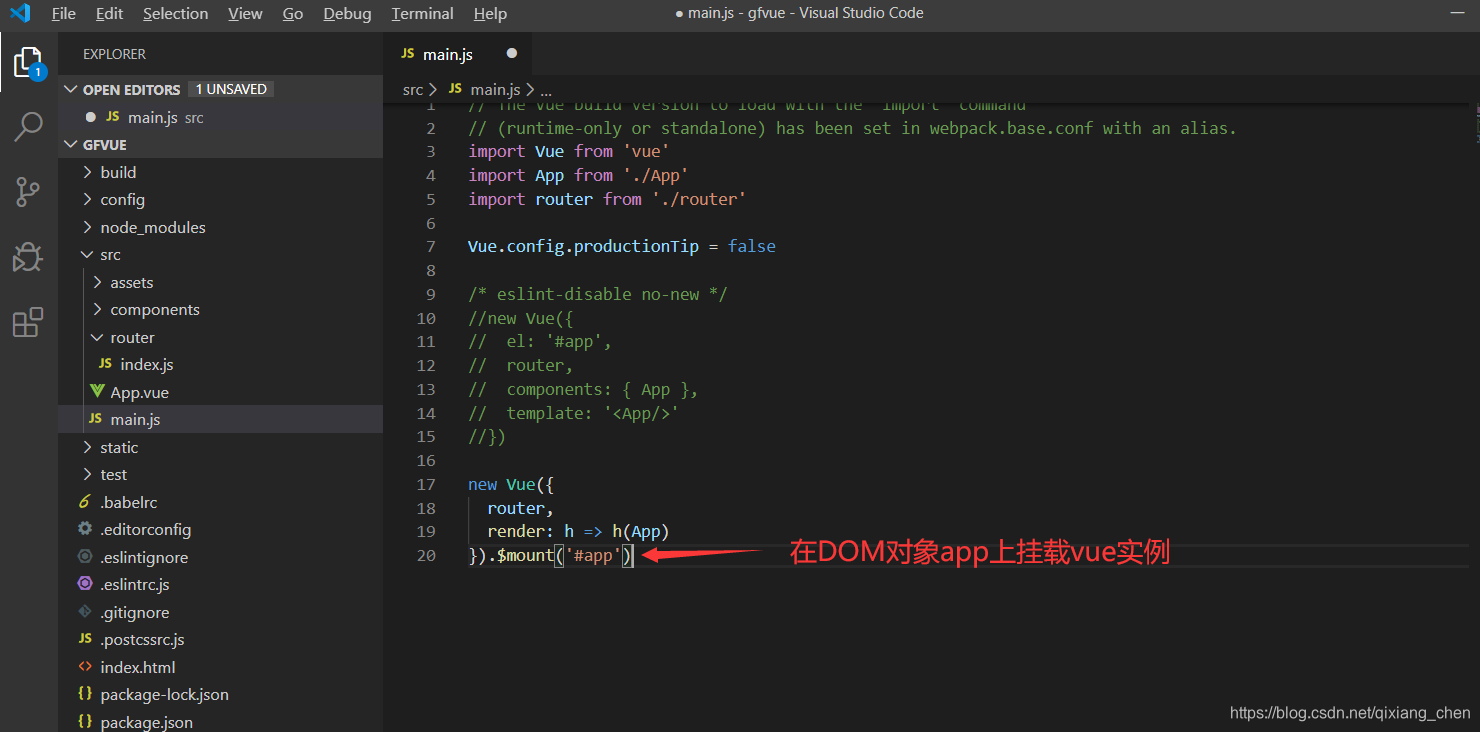The image size is (1480, 732).
Task: Click on the '#app' string in line 20
Action: (593, 555)
